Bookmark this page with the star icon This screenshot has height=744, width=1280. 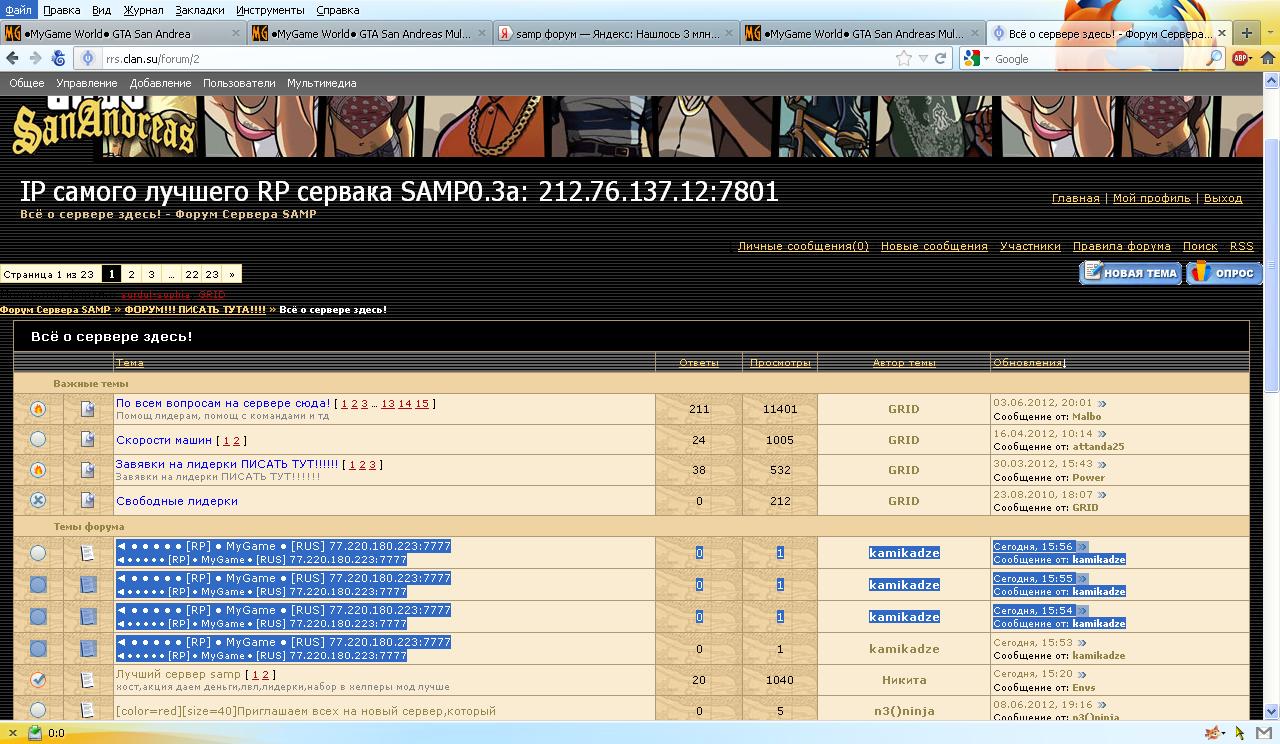(x=904, y=58)
